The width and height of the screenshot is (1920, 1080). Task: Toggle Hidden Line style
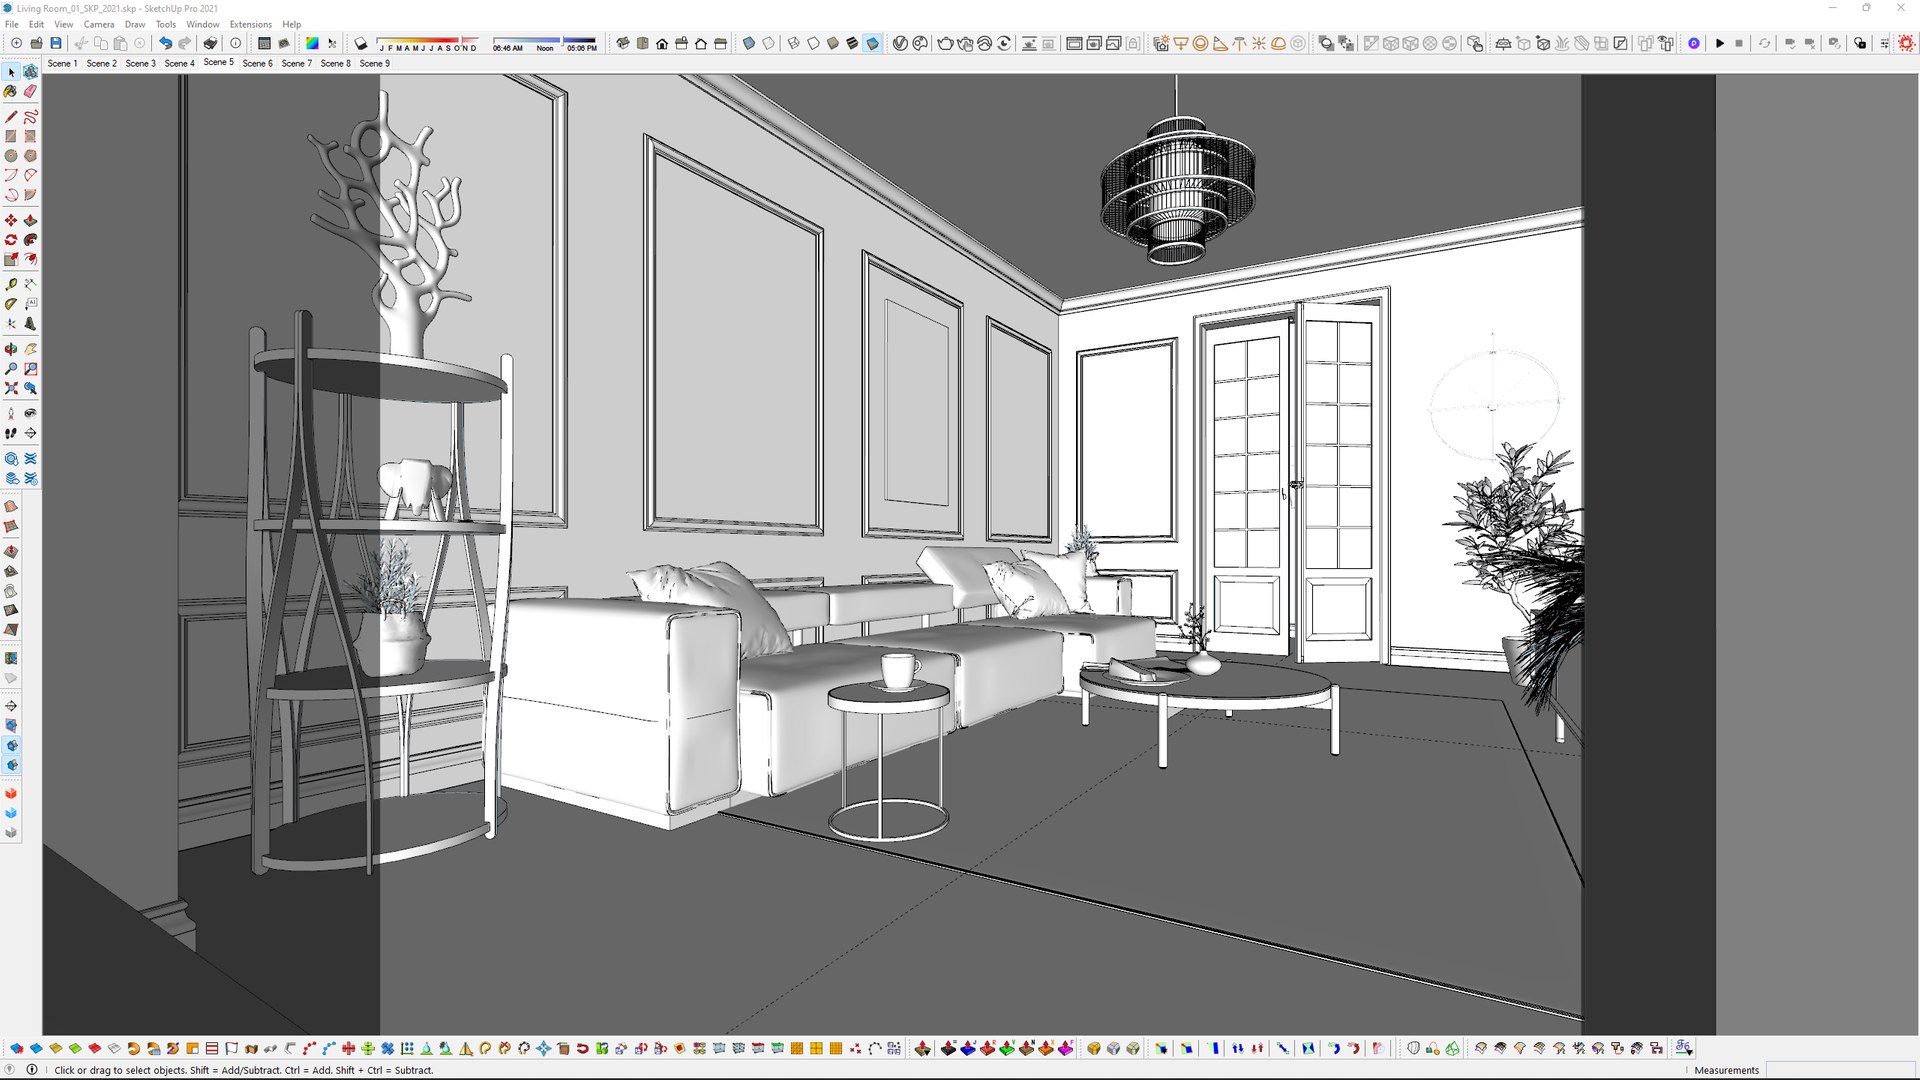coord(813,43)
